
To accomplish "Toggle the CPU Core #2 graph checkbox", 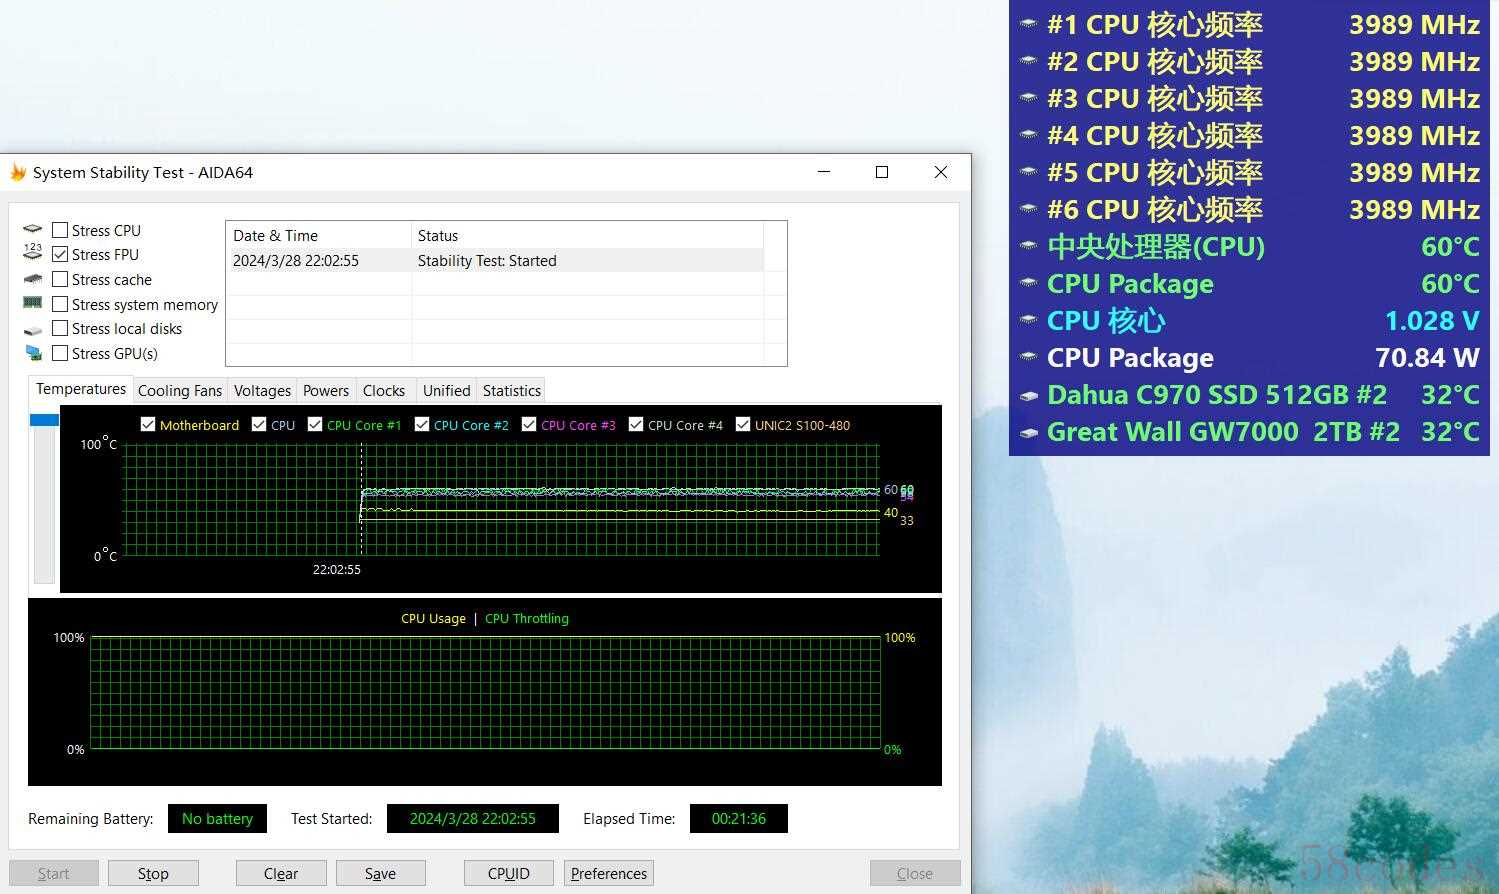I will [422, 424].
